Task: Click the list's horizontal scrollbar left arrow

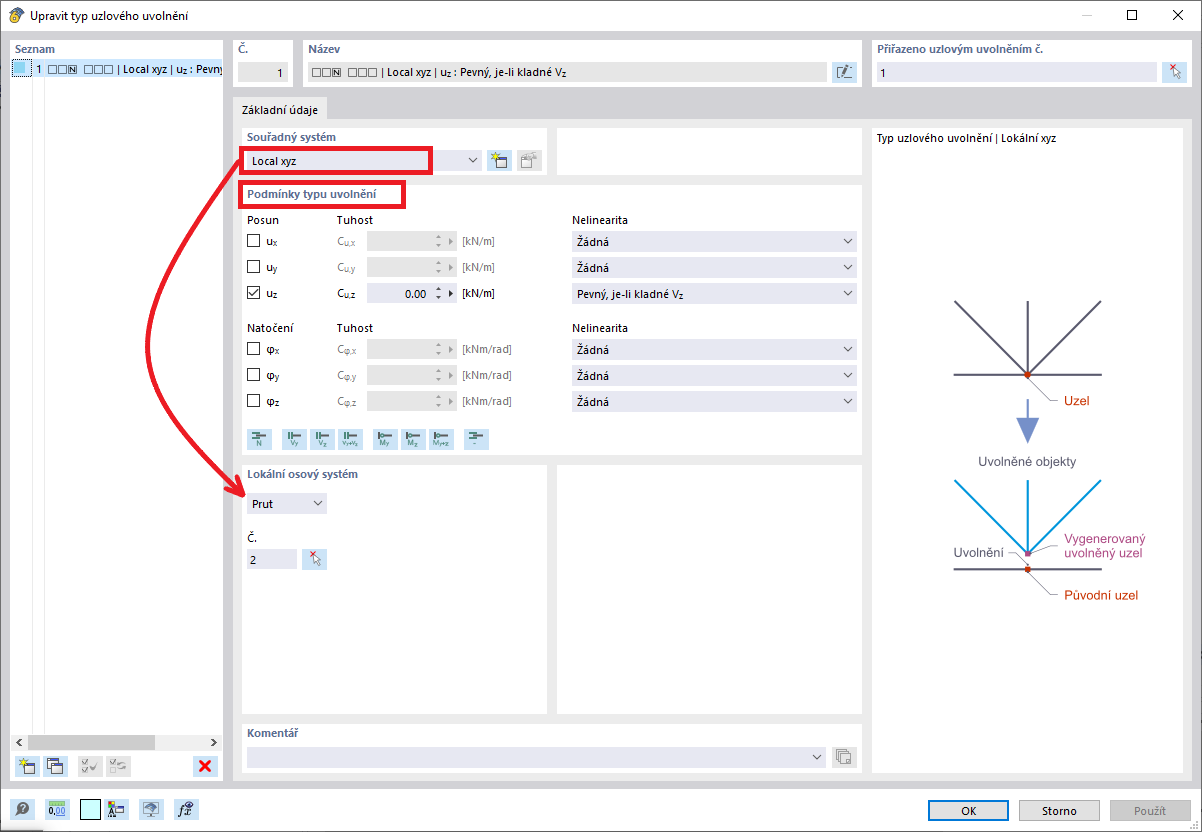Action: pos(20,742)
